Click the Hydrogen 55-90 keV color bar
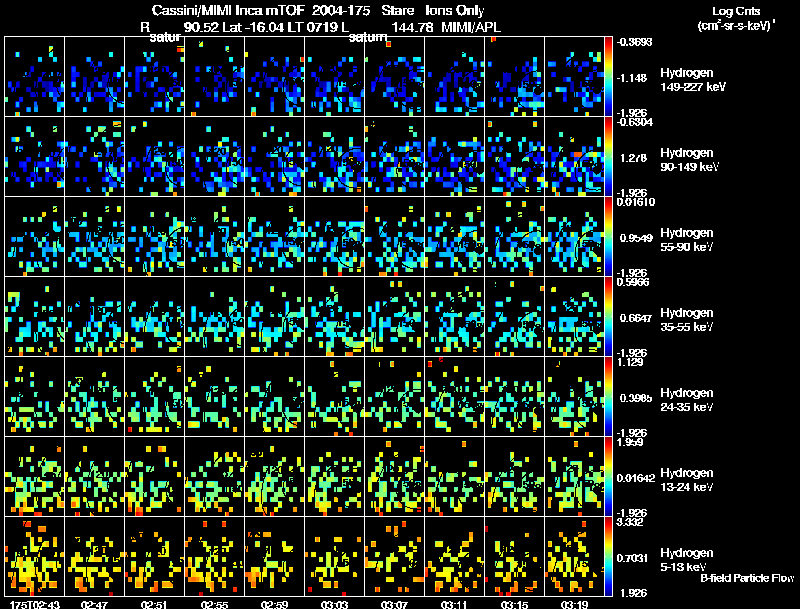 pos(608,236)
